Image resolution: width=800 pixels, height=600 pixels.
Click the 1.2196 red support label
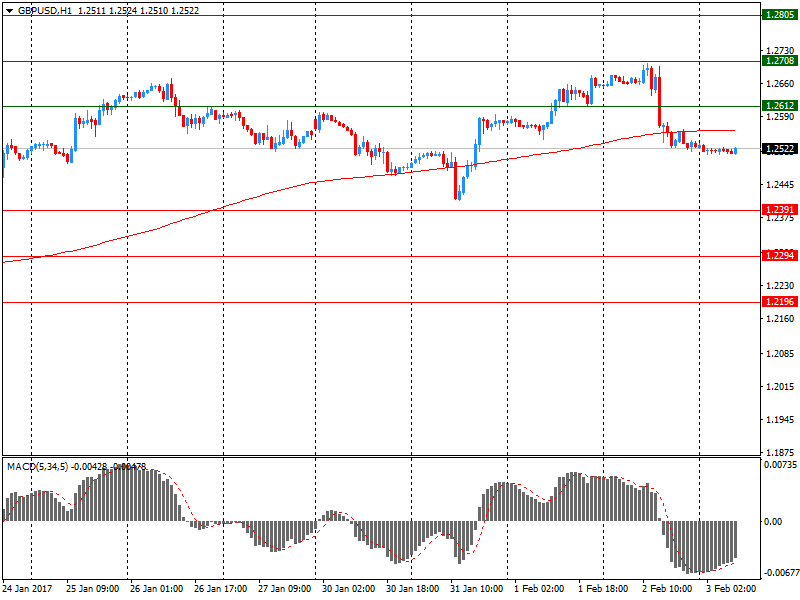780,302
